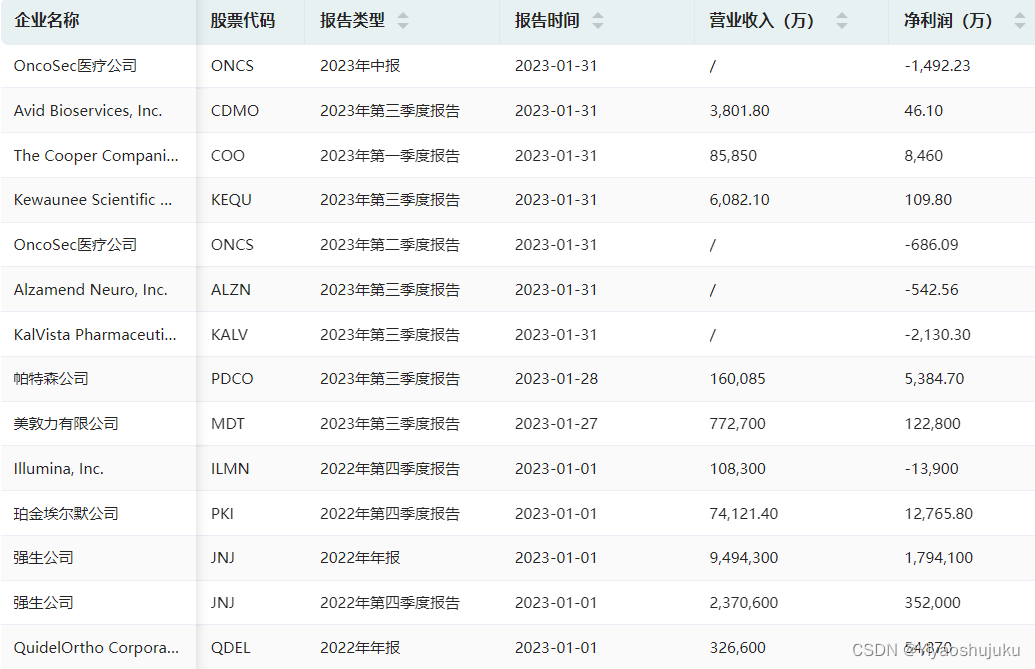Select 2023年第一季度报告 report type cell

pos(390,156)
